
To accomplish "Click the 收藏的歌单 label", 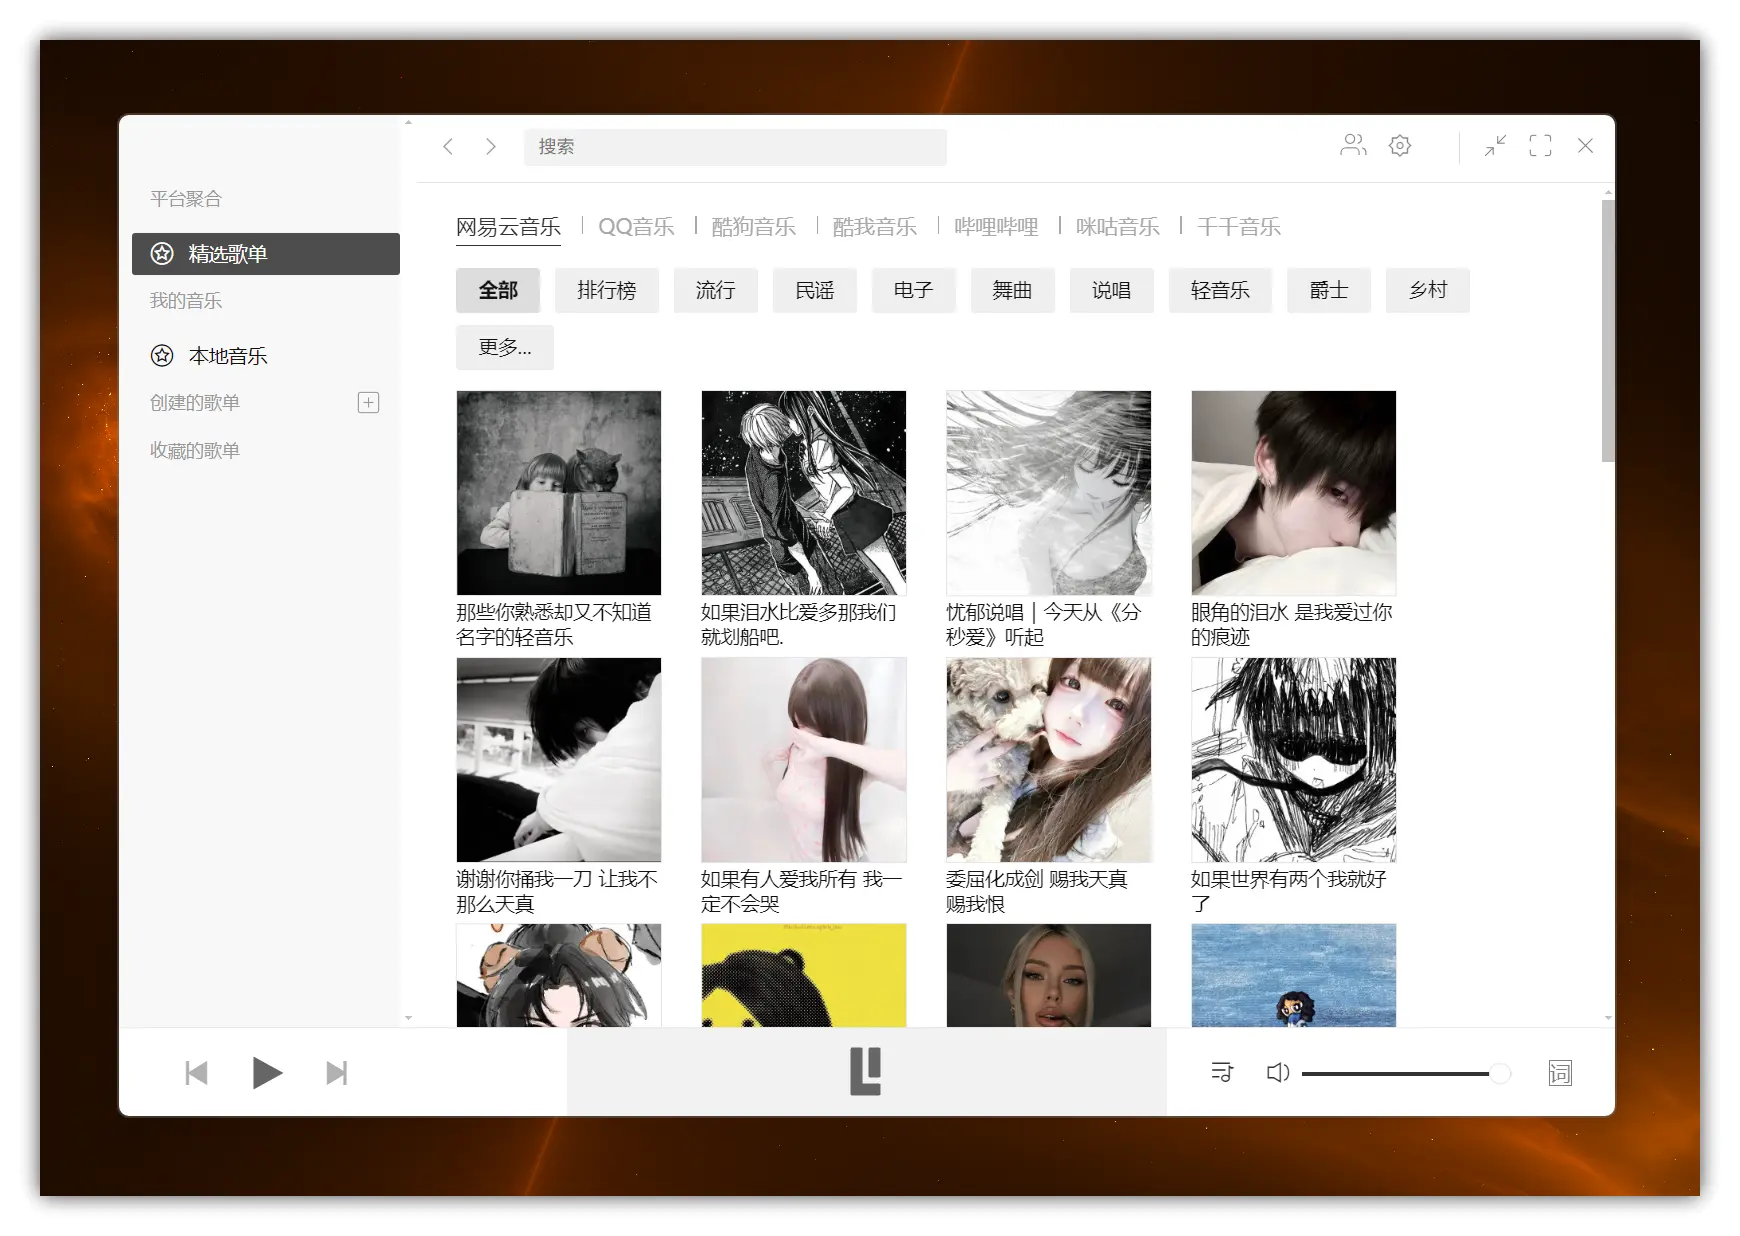I will 195,450.
